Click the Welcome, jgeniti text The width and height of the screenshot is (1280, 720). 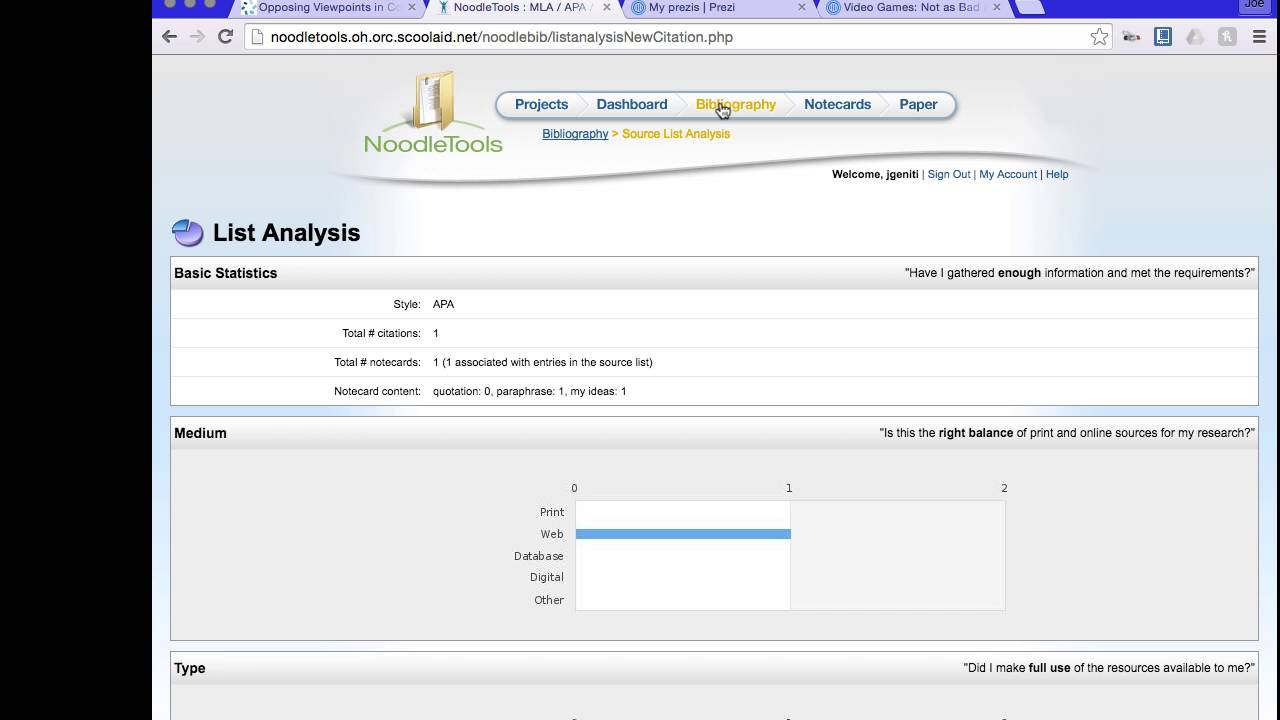coord(875,174)
